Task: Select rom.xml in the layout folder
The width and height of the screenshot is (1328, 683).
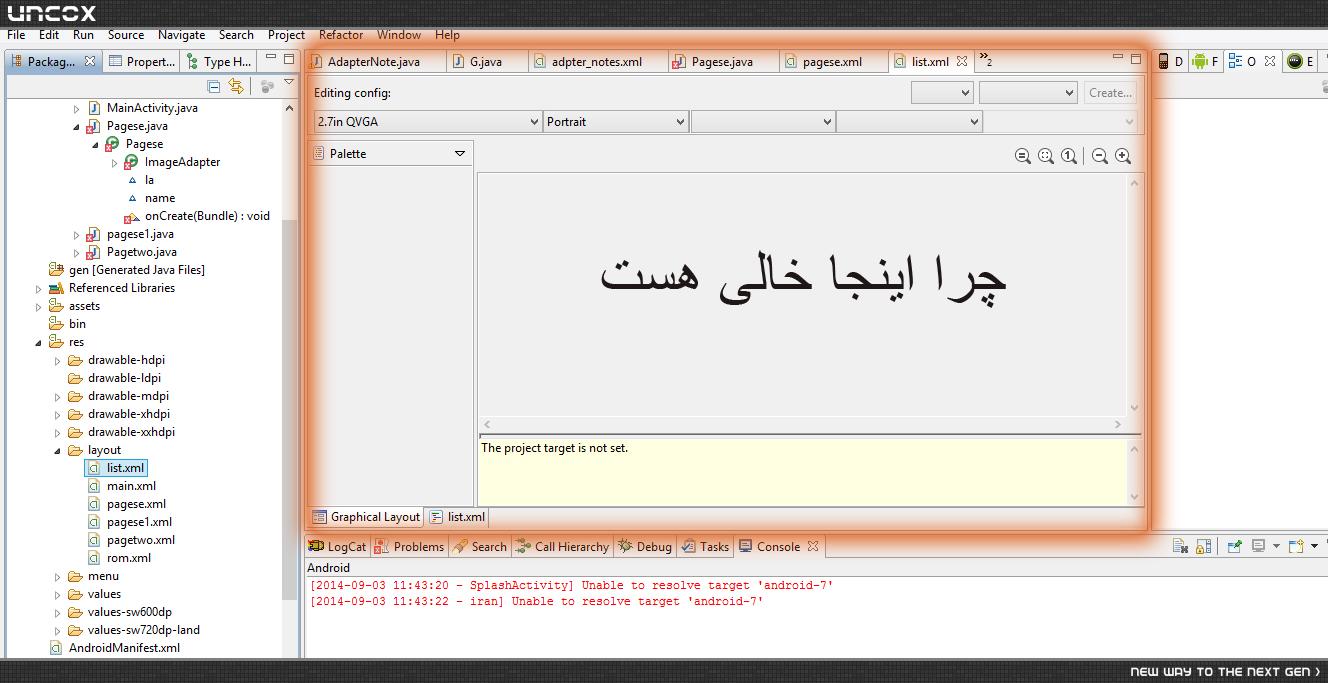Action: click(129, 558)
